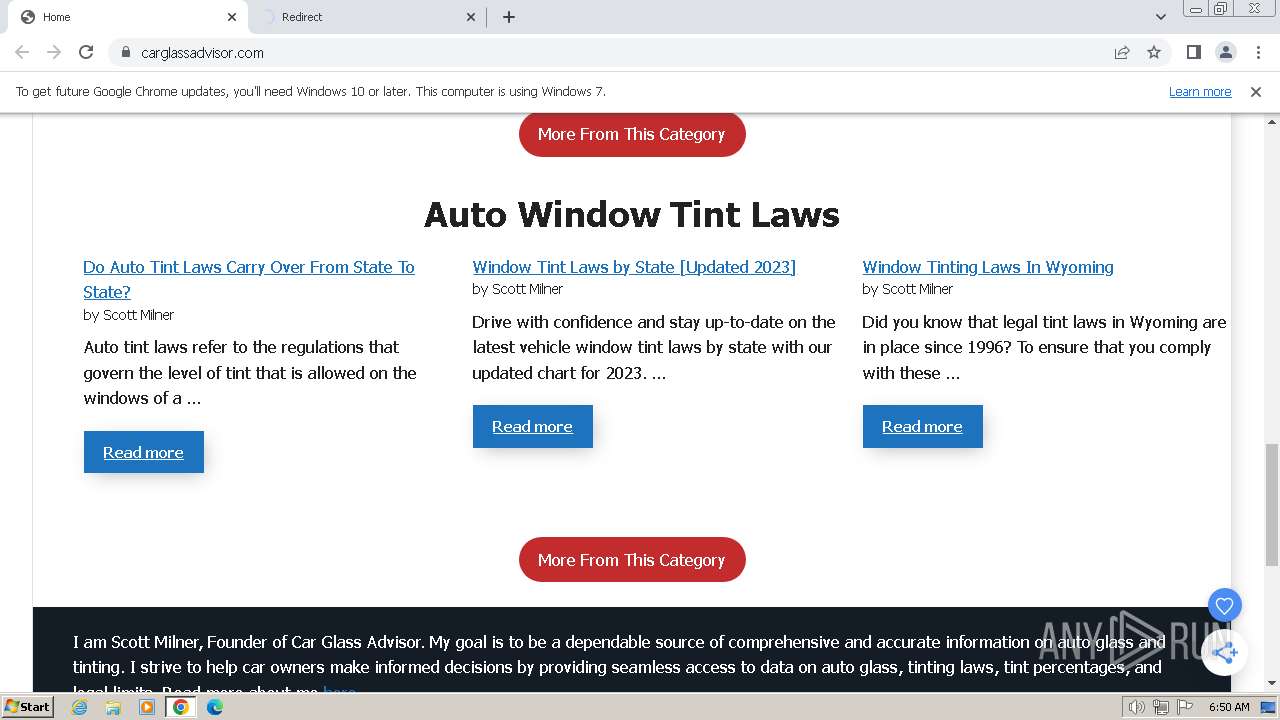Open the Chrome three-dot menu
The height and width of the screenshot is (720, 1280).
[1257, 52]
